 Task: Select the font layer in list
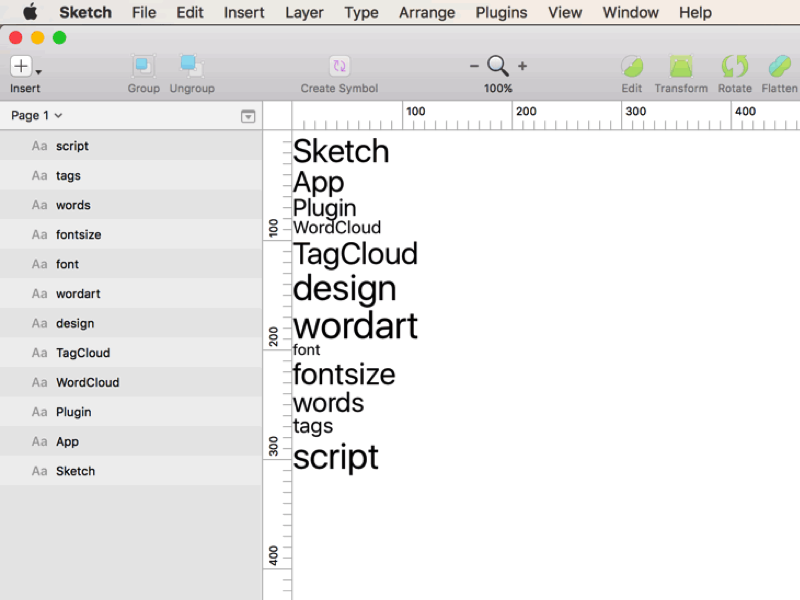(x=131, y=264)
